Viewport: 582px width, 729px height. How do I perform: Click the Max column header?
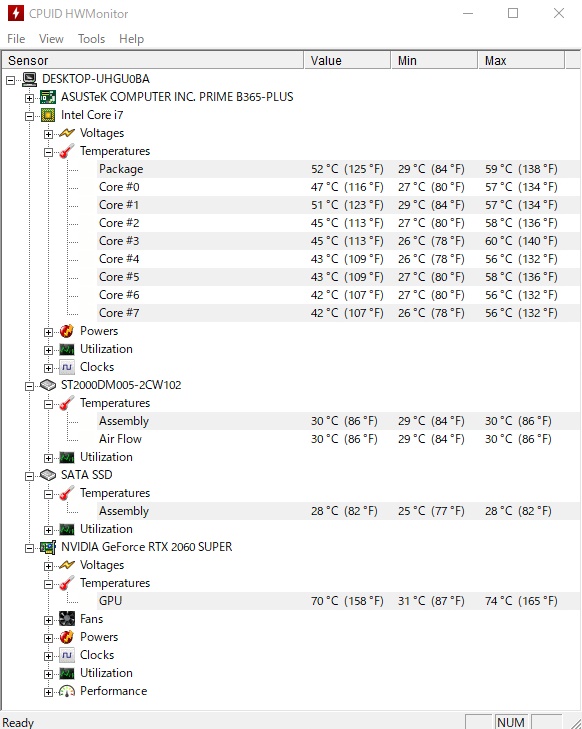tap(521, 60)
